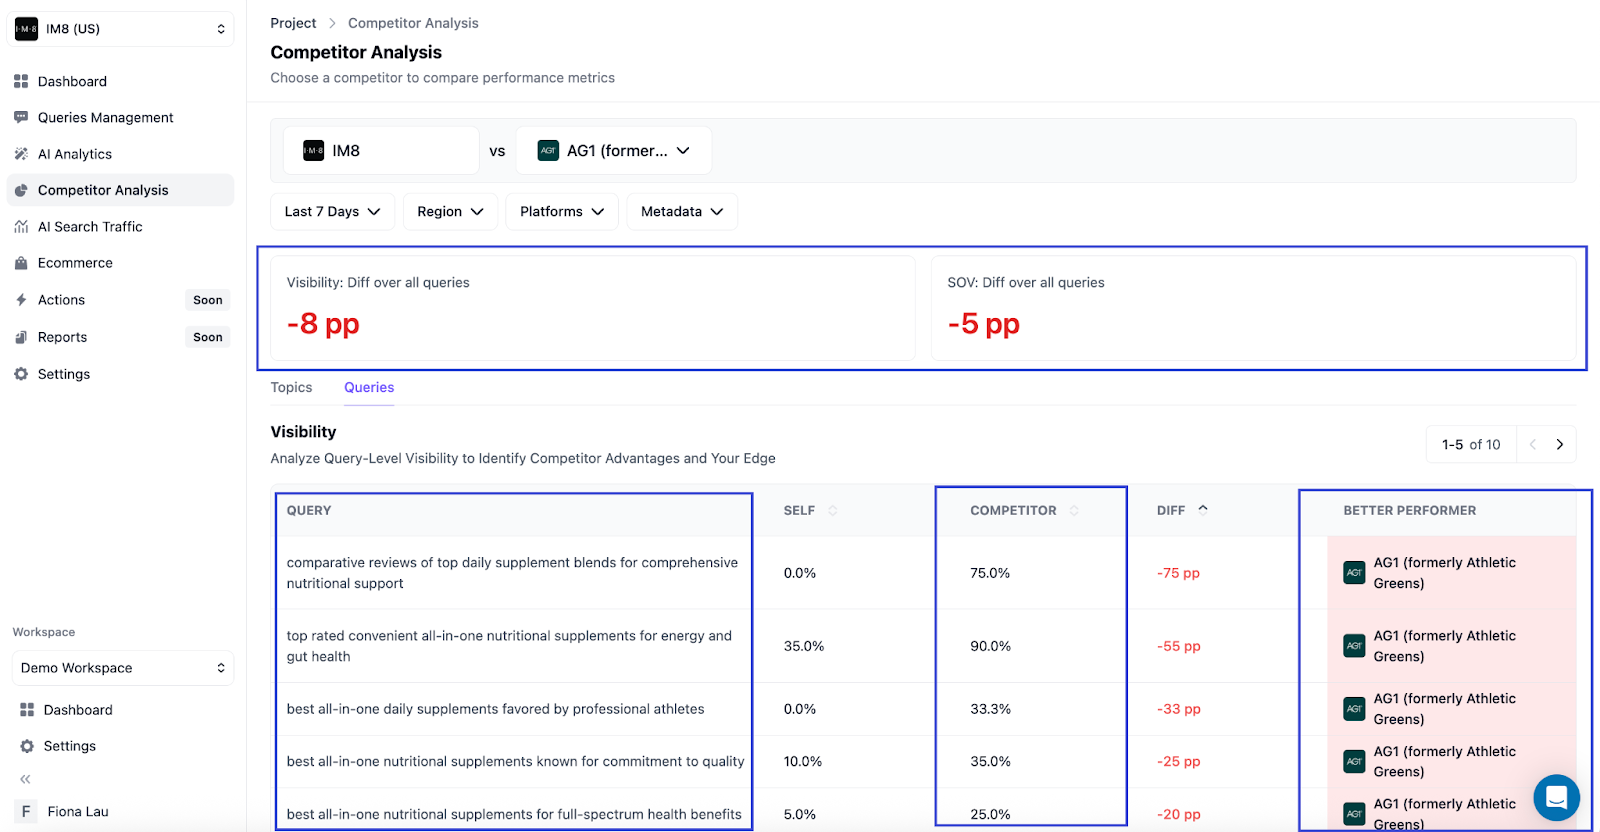Image resolution: width=1600 pixels, height=832 pixels.
Task: Click the Queries Management chat icon
Action: [21, 117]
